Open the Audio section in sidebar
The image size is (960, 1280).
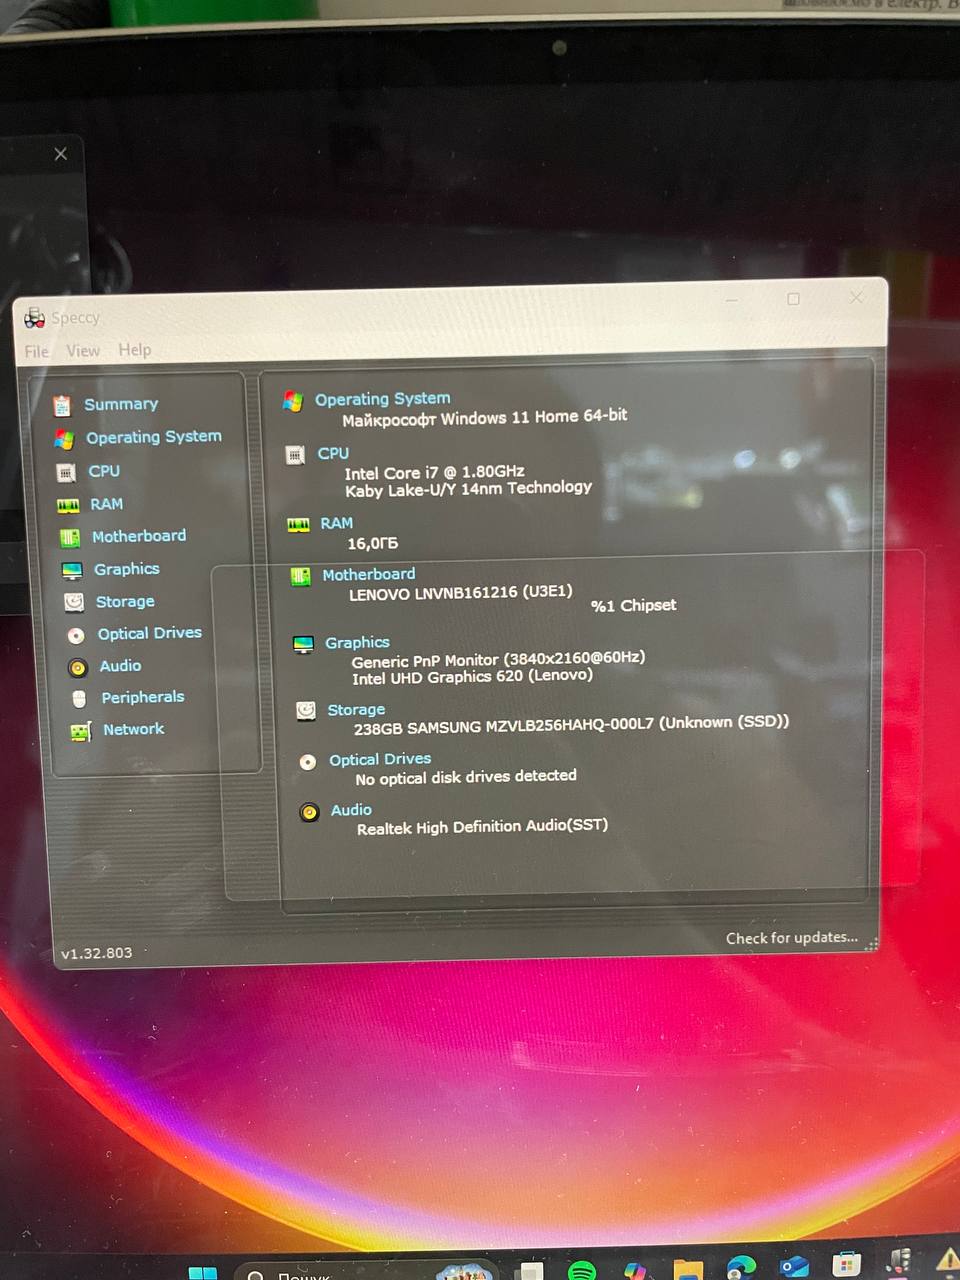coord(120,666)
